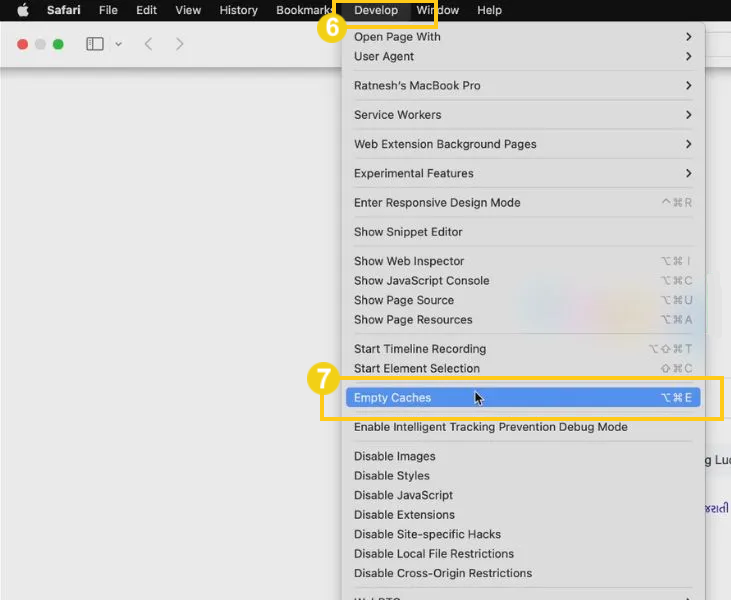Image resolution: width=731 pixels, height=600 pixels.
Task: Expand the Service Workers submenu
Action: (x=523, y=115)
